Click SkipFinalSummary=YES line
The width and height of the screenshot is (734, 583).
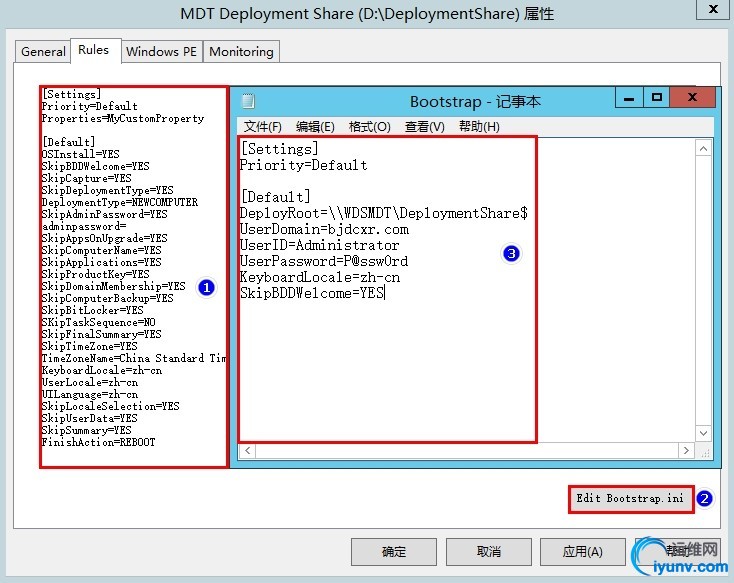102,334
